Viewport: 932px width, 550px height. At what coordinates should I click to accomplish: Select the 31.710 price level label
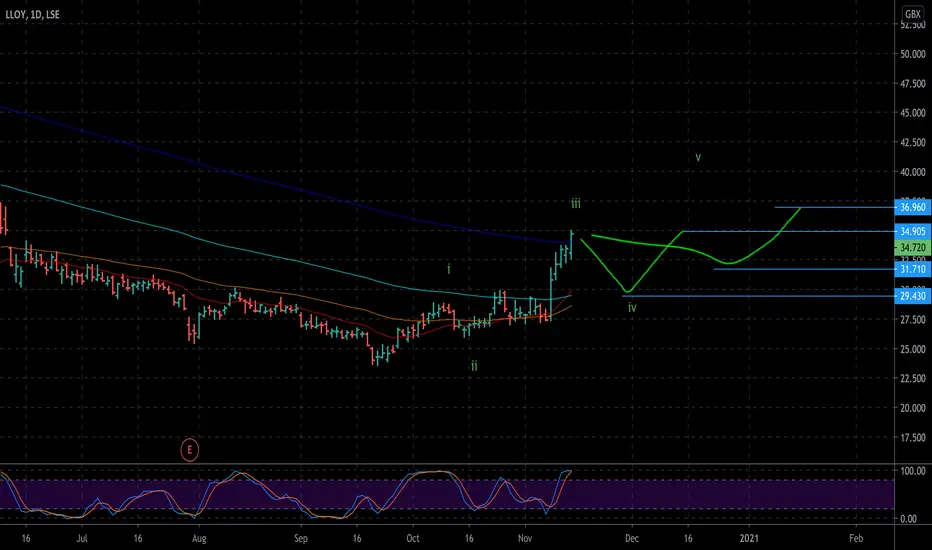[912, 269]
